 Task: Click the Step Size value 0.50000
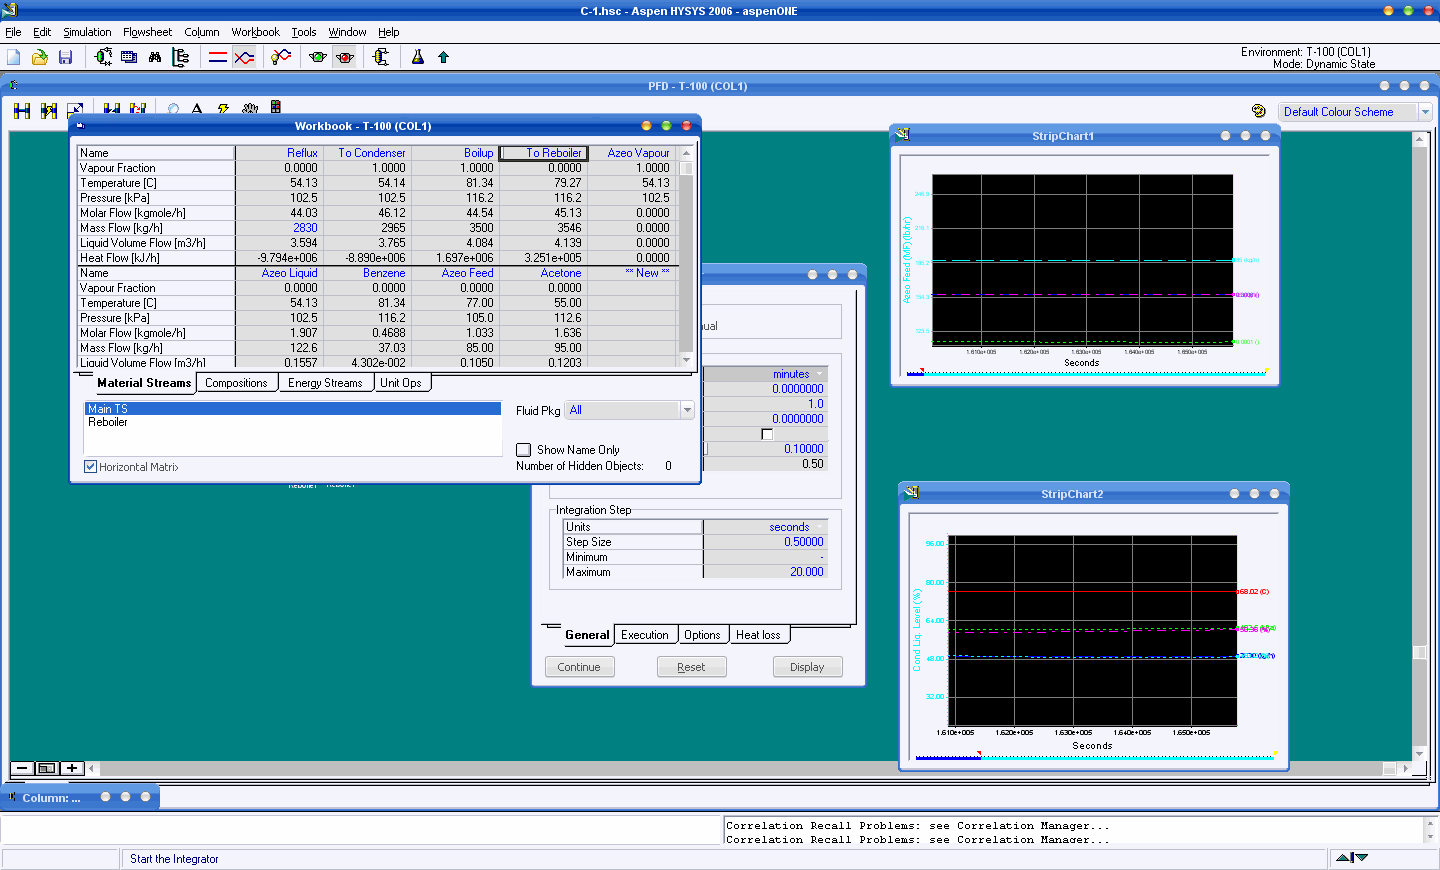tap(764, 542)
